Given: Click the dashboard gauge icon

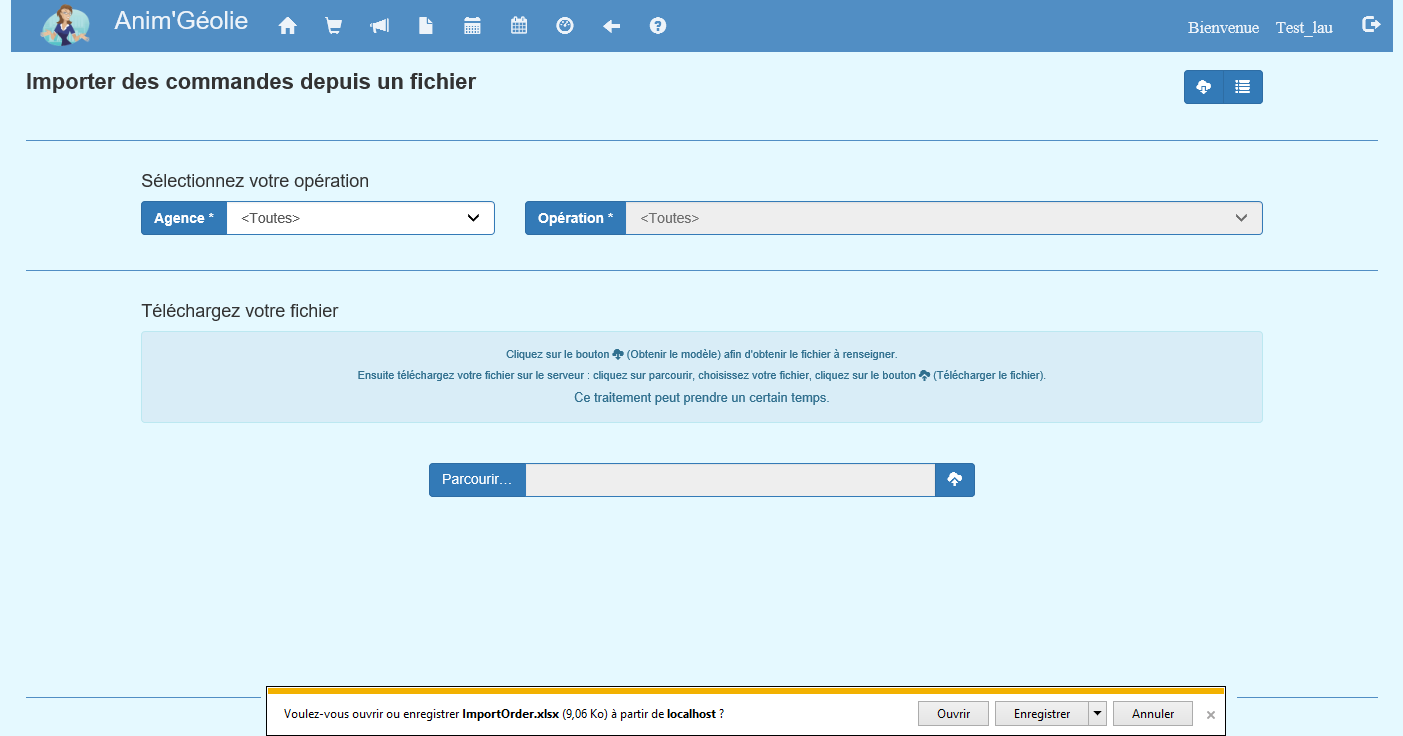Looking at the screenshot, I should 565,27.
